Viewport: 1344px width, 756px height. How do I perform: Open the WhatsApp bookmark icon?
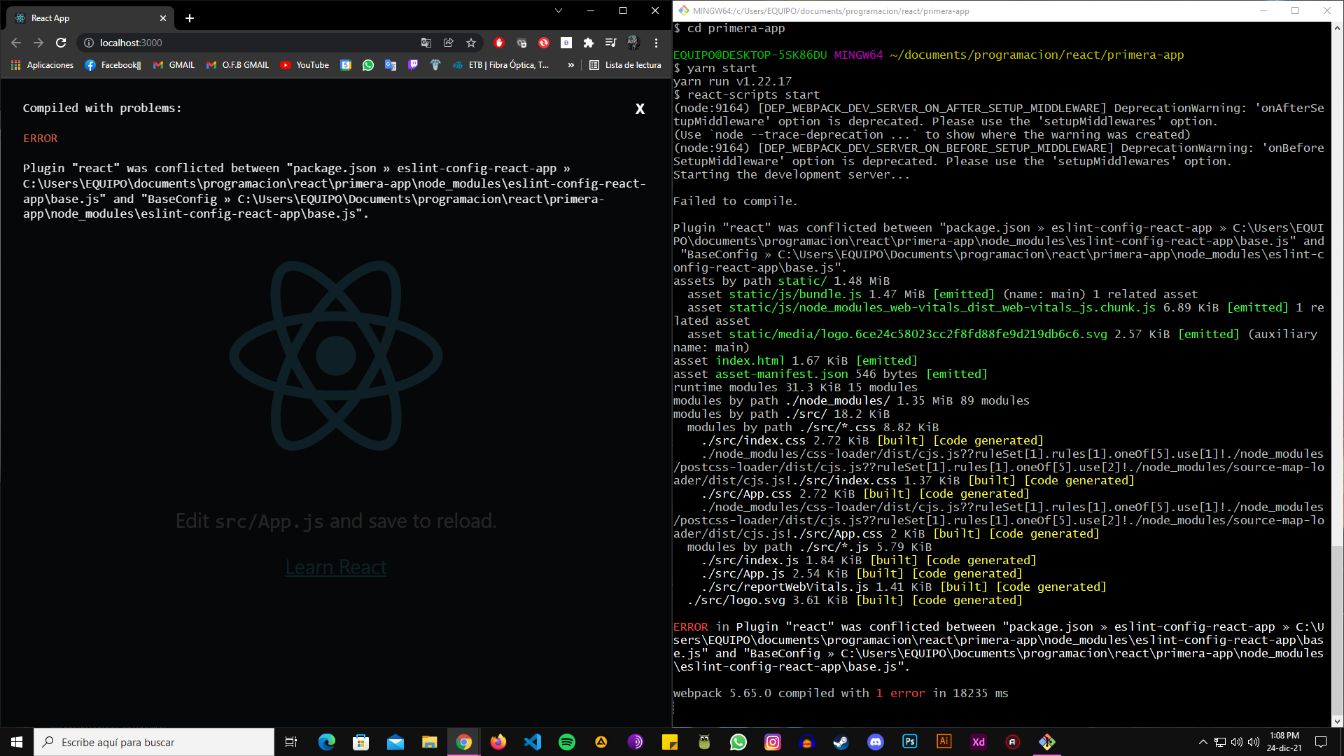tap(368, 65)
